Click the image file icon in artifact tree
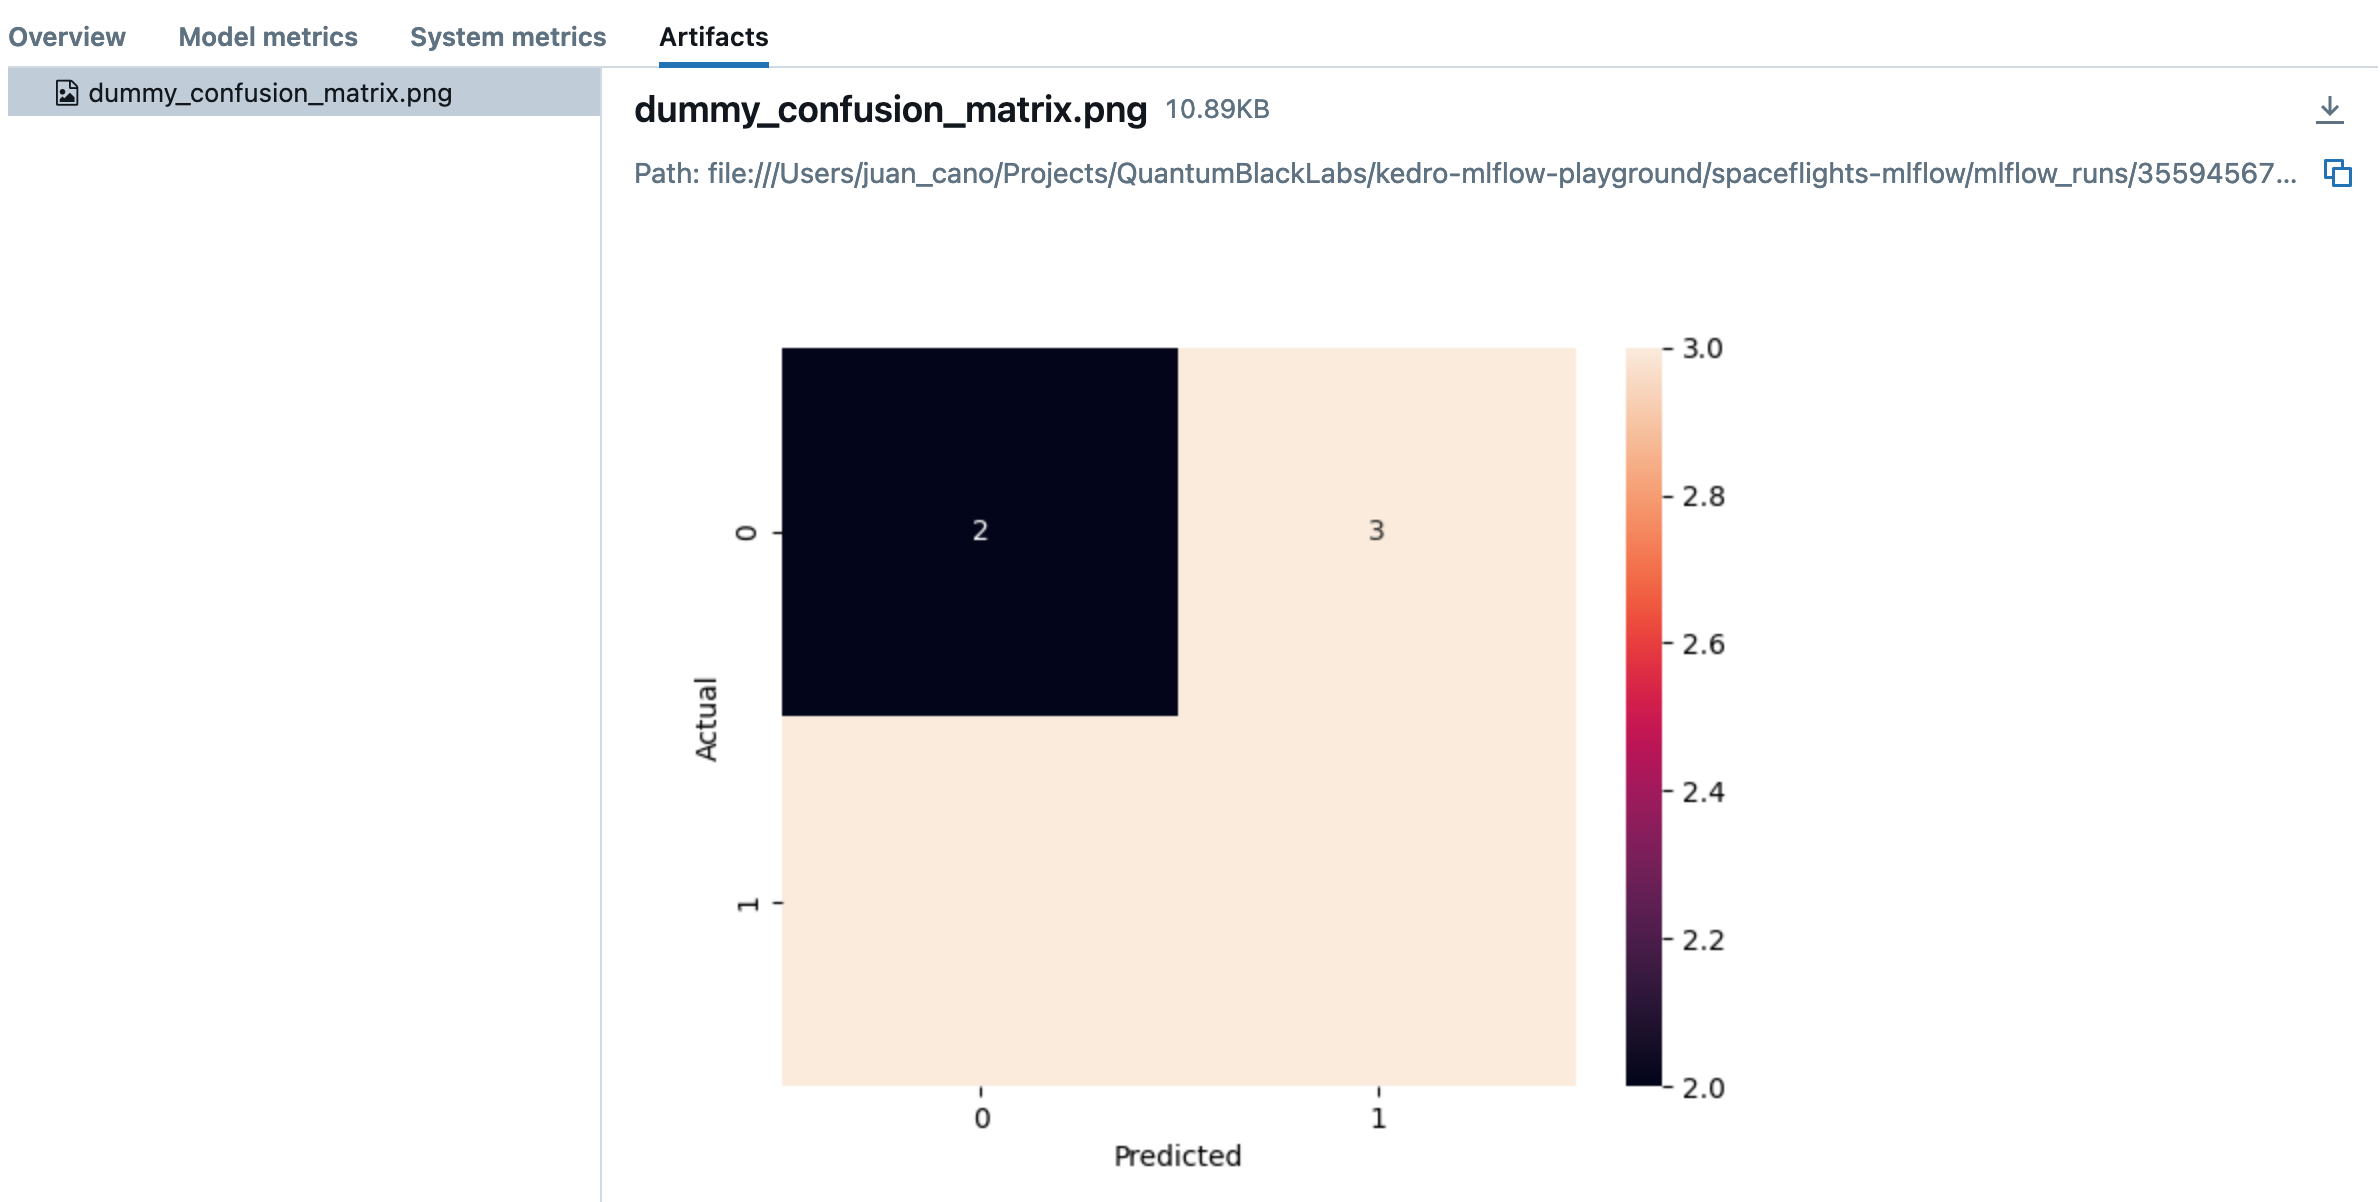 click(67, 93)
